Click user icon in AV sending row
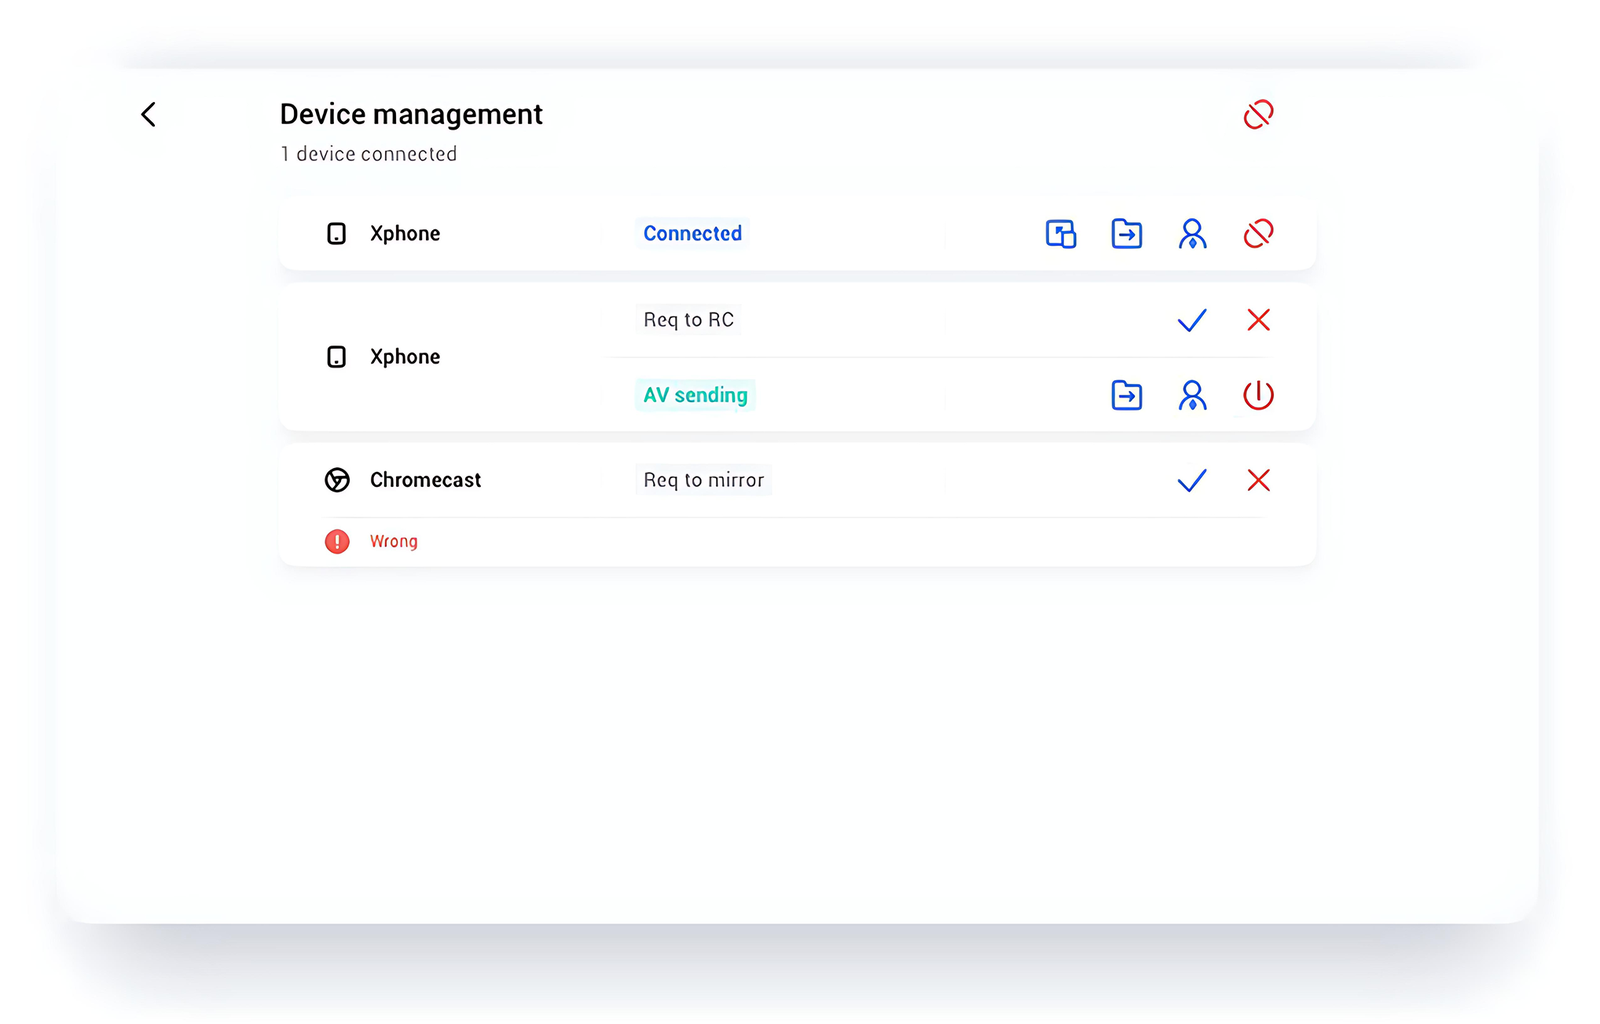1600x1024 pixels. click(1192, 395)
